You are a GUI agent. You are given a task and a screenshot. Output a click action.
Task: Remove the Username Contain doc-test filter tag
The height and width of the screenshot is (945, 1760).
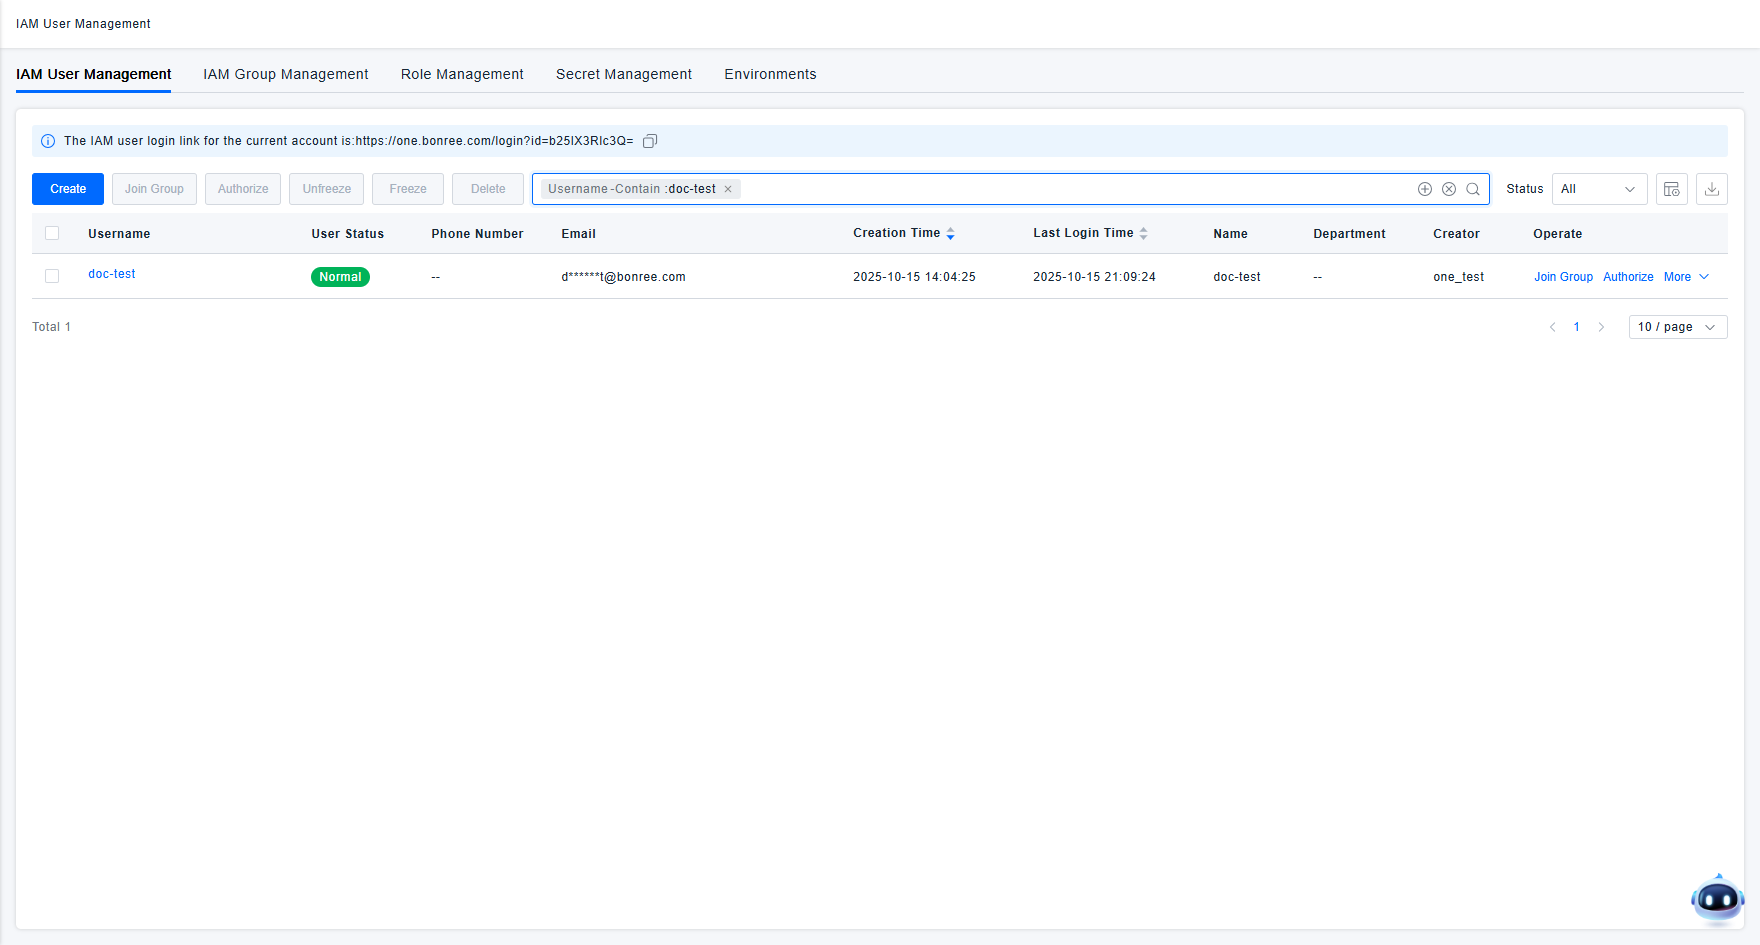point(728,189)
